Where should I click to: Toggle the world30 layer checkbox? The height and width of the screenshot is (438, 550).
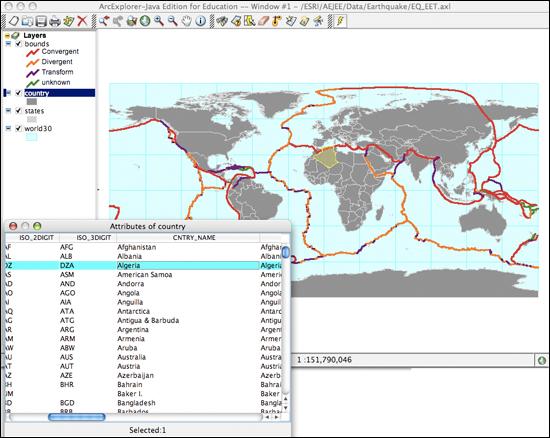tap(19, 128)
